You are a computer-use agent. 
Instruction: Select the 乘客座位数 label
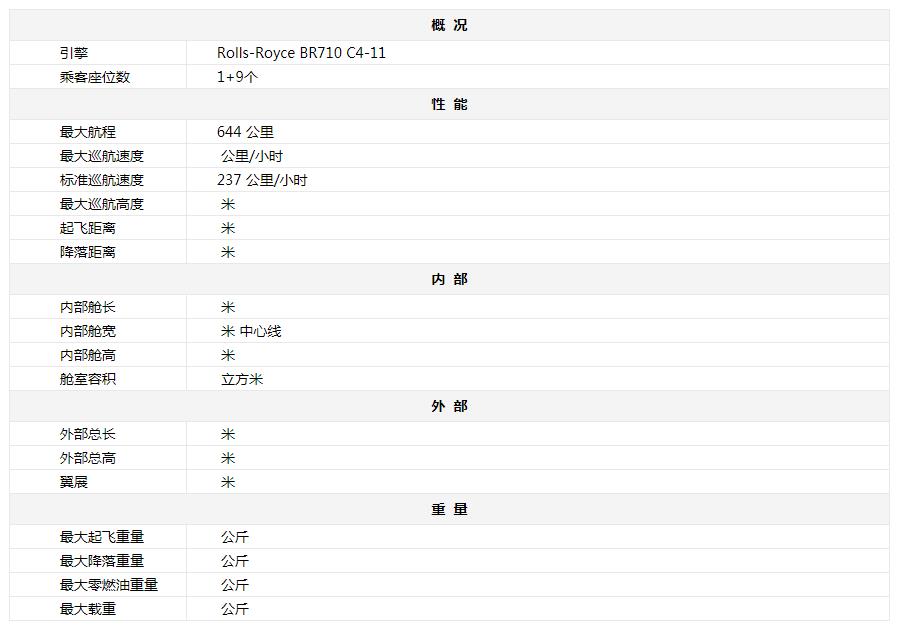94,77
